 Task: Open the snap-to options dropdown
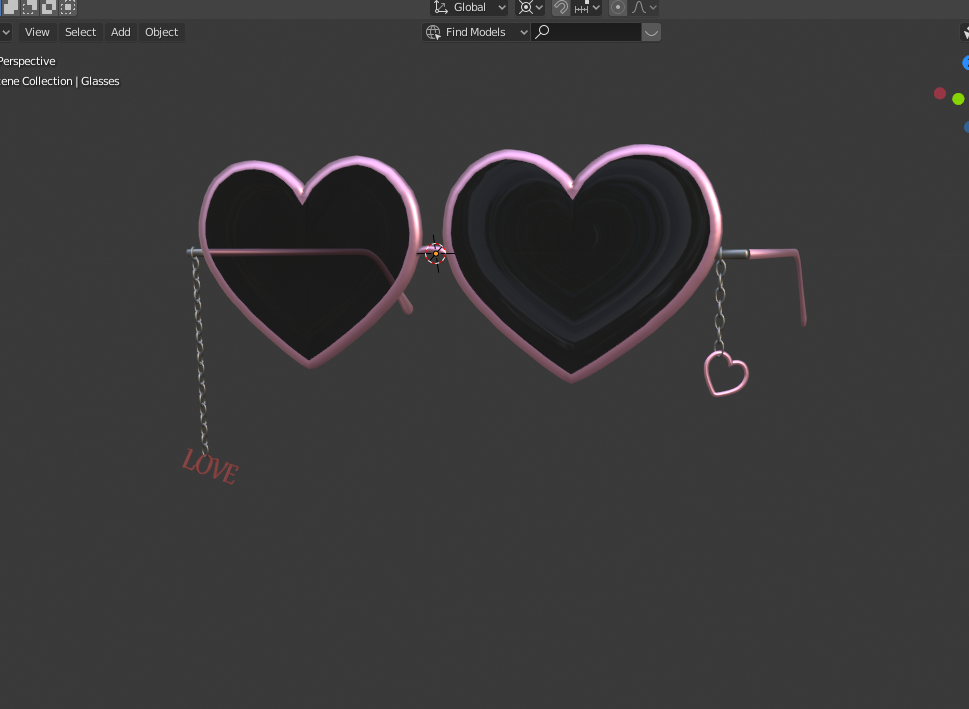(595, 8)
